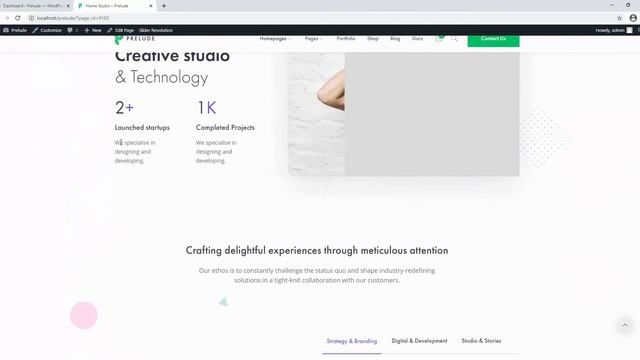Open the Shop navigation link
Screen dimensions: 640x360
coord(373,38)
